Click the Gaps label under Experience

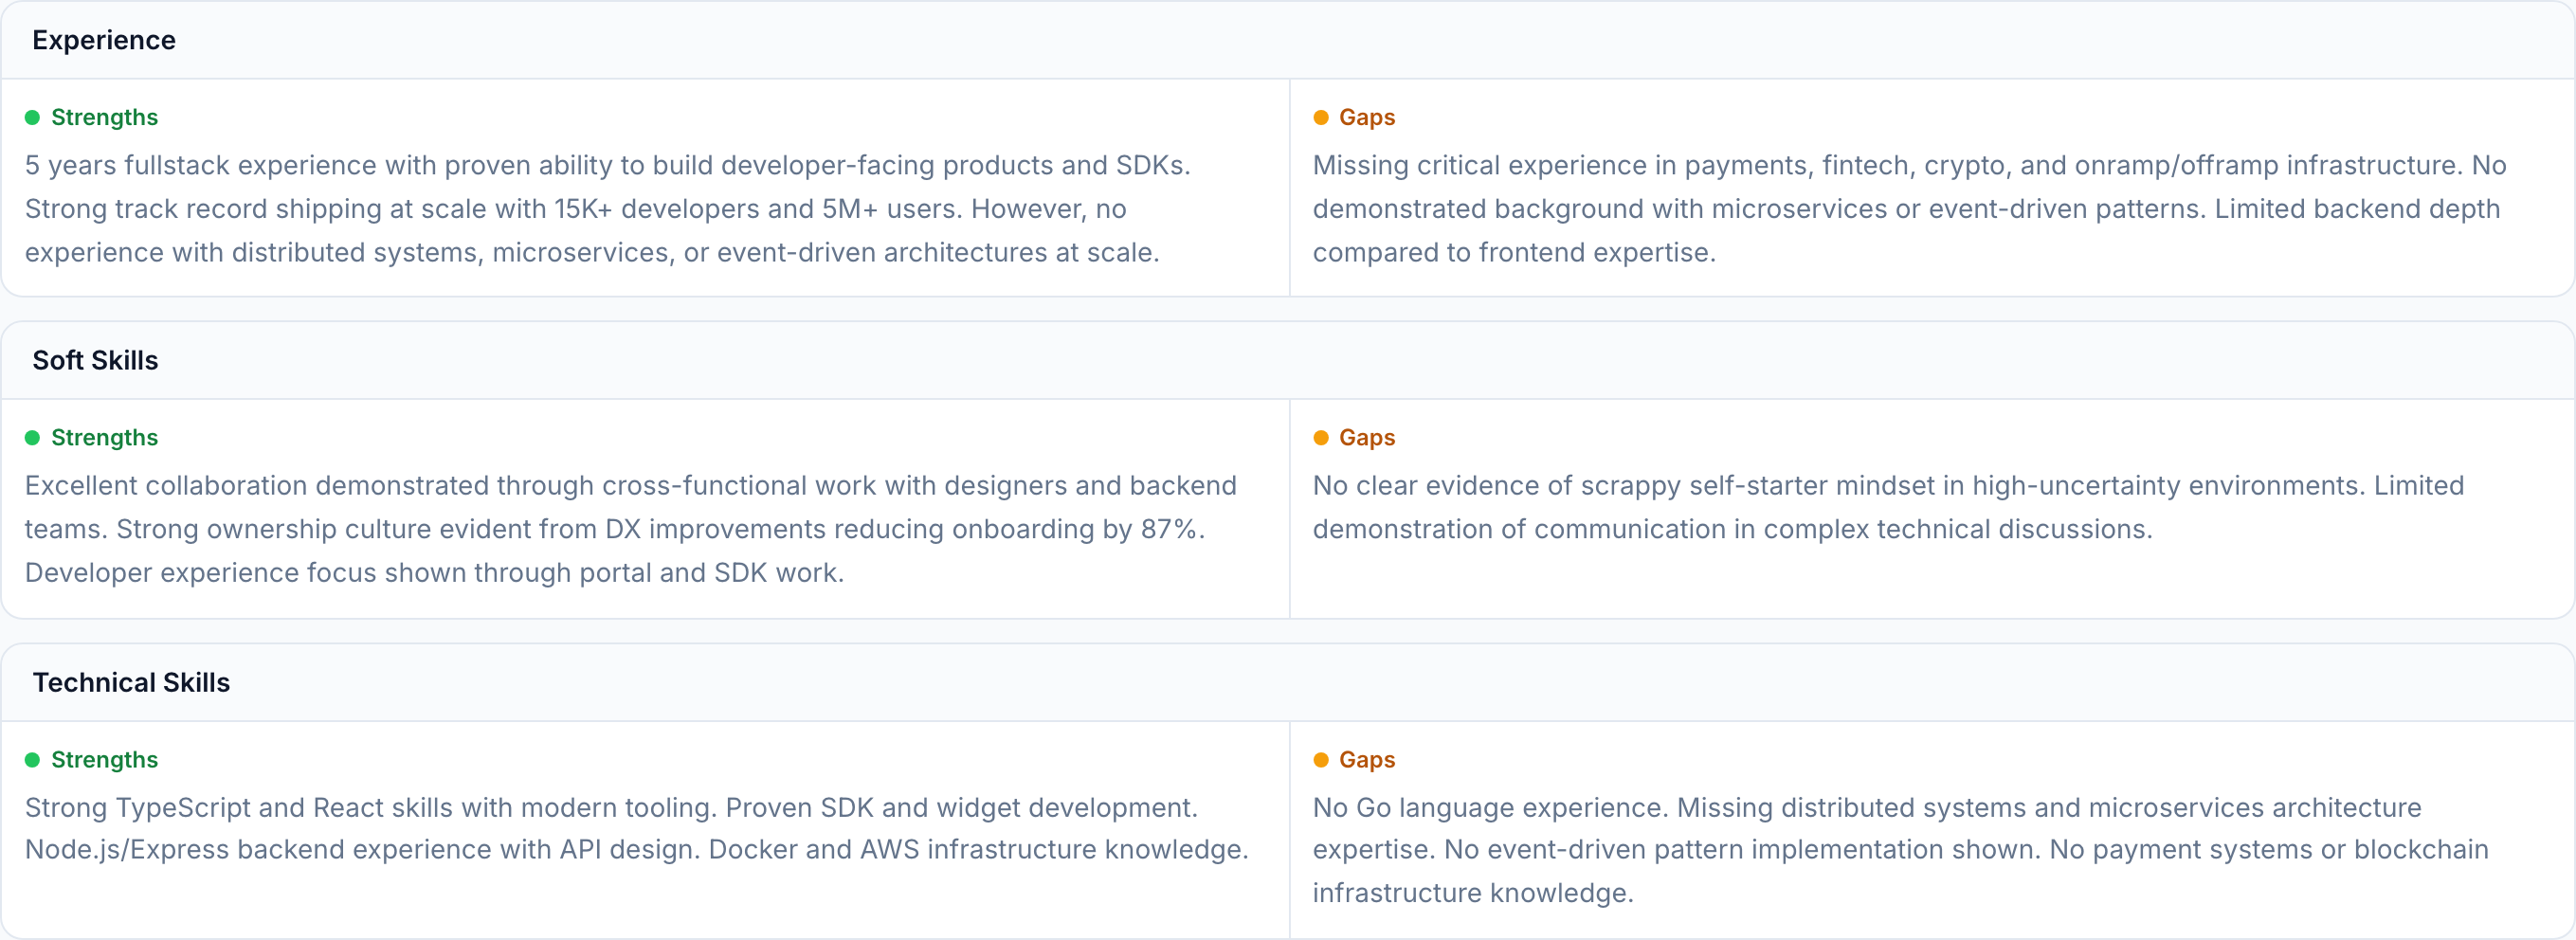1366,118
